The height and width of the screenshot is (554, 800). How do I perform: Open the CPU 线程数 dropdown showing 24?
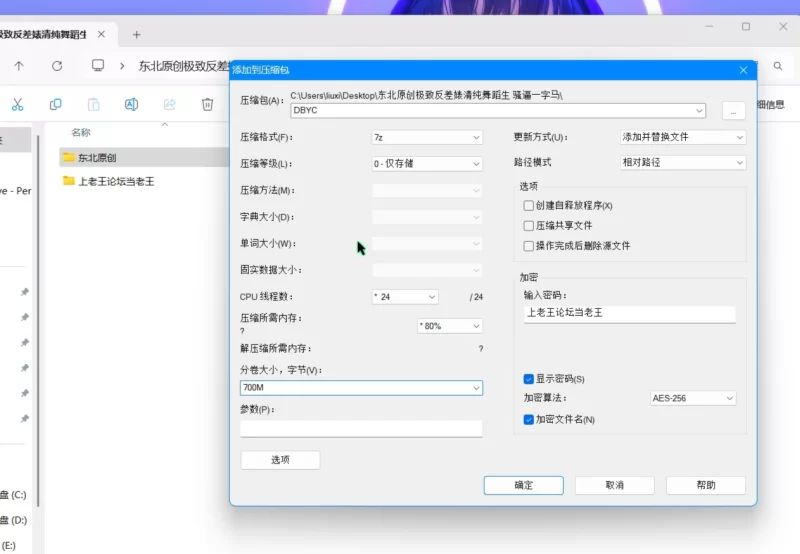click(405, 297)
